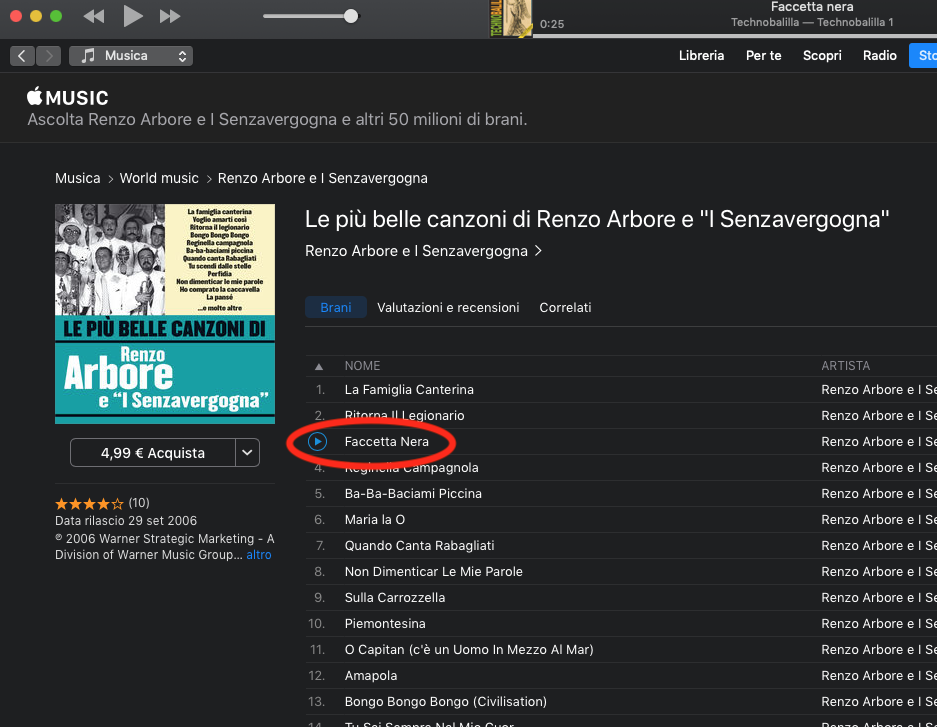The image size is (937, 727).
Task: Buy album for 4,99 € Acquista
Action: 153,453
